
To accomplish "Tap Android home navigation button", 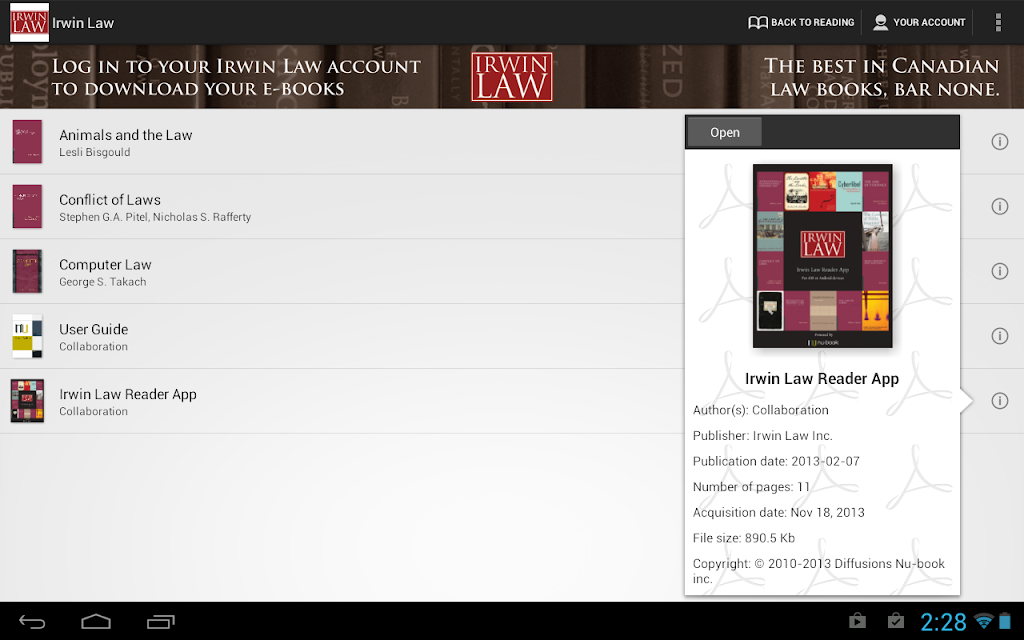I will 96,622.
